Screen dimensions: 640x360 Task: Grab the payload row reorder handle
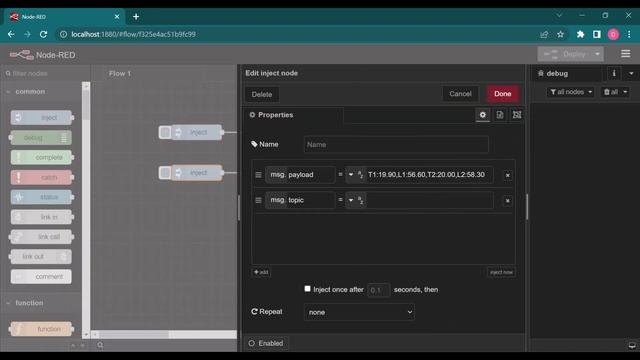pyautogui.click(x=258, y=175)
